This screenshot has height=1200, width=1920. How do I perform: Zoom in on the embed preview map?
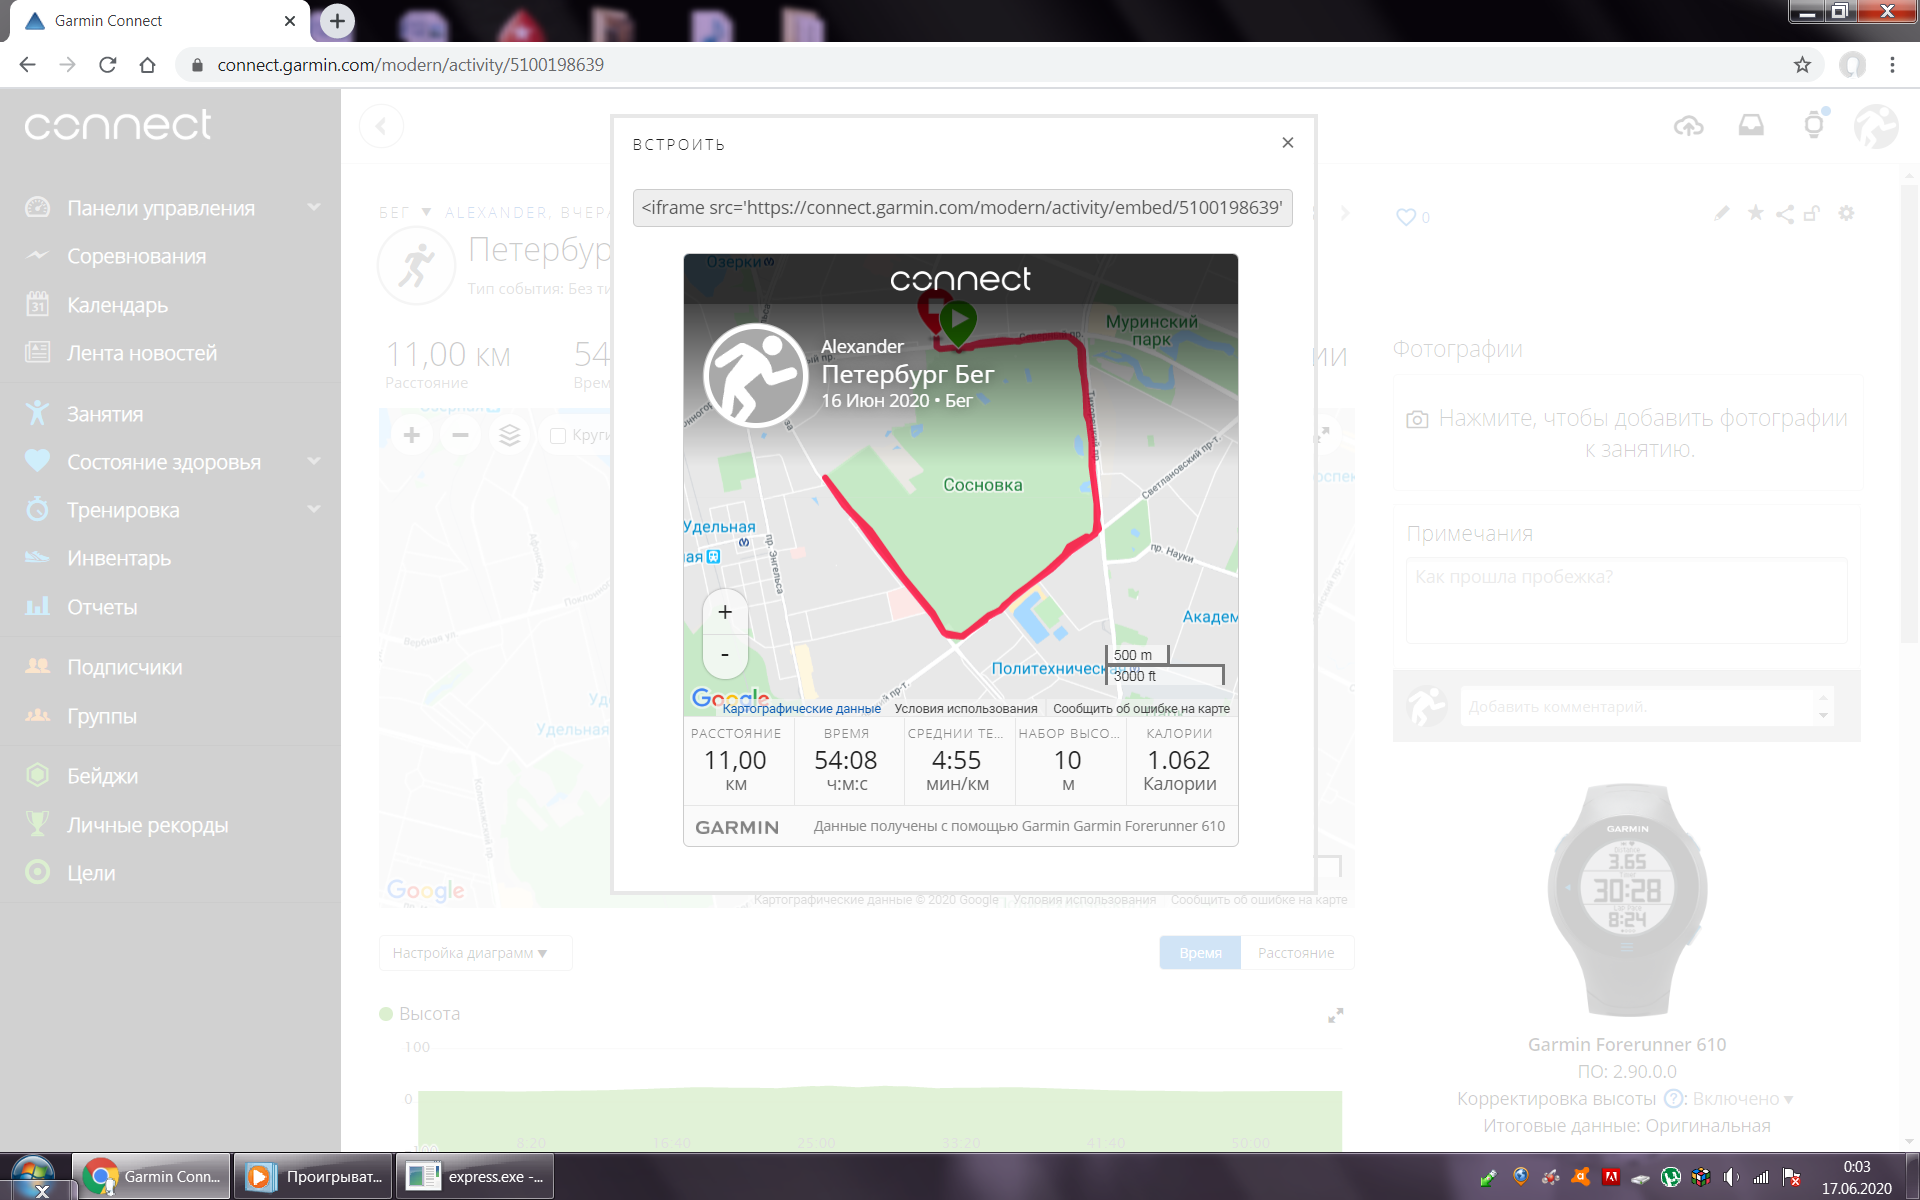point(725,612)
